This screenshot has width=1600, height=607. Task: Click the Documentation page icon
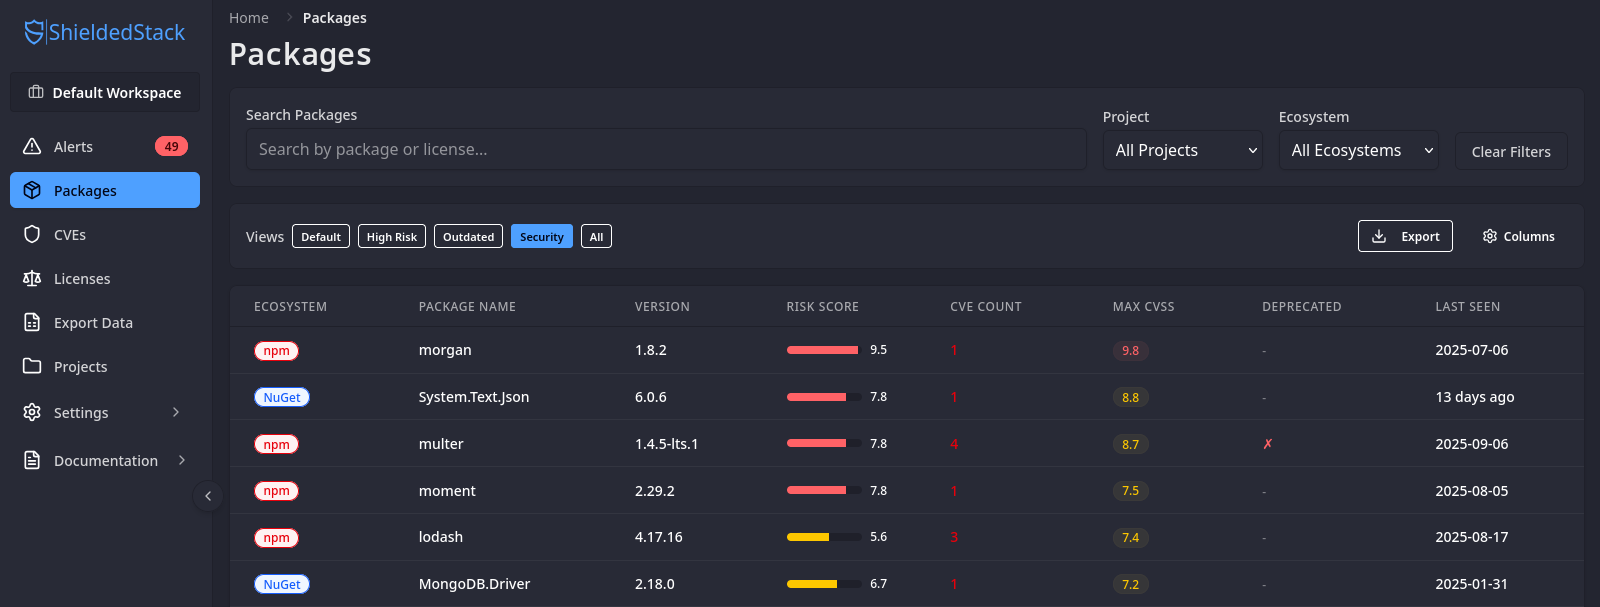click(x=32, y=460)
